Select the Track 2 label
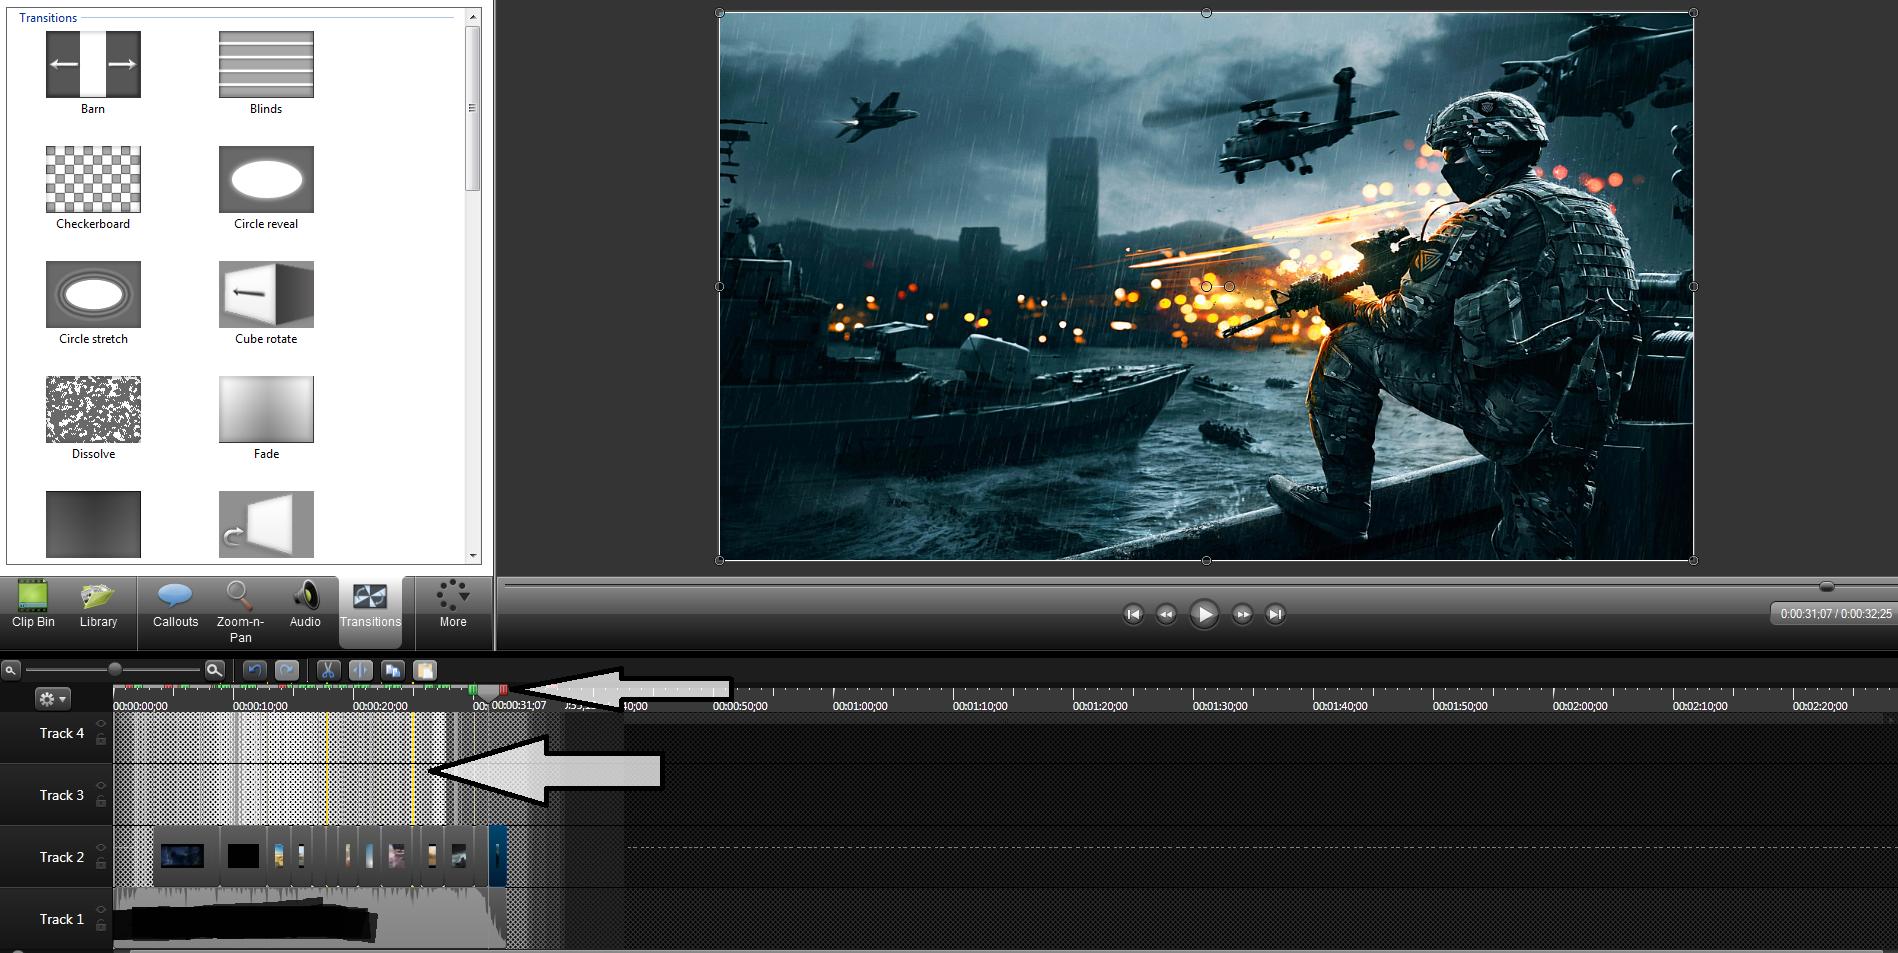1898x953 pixels. (62, 857)
